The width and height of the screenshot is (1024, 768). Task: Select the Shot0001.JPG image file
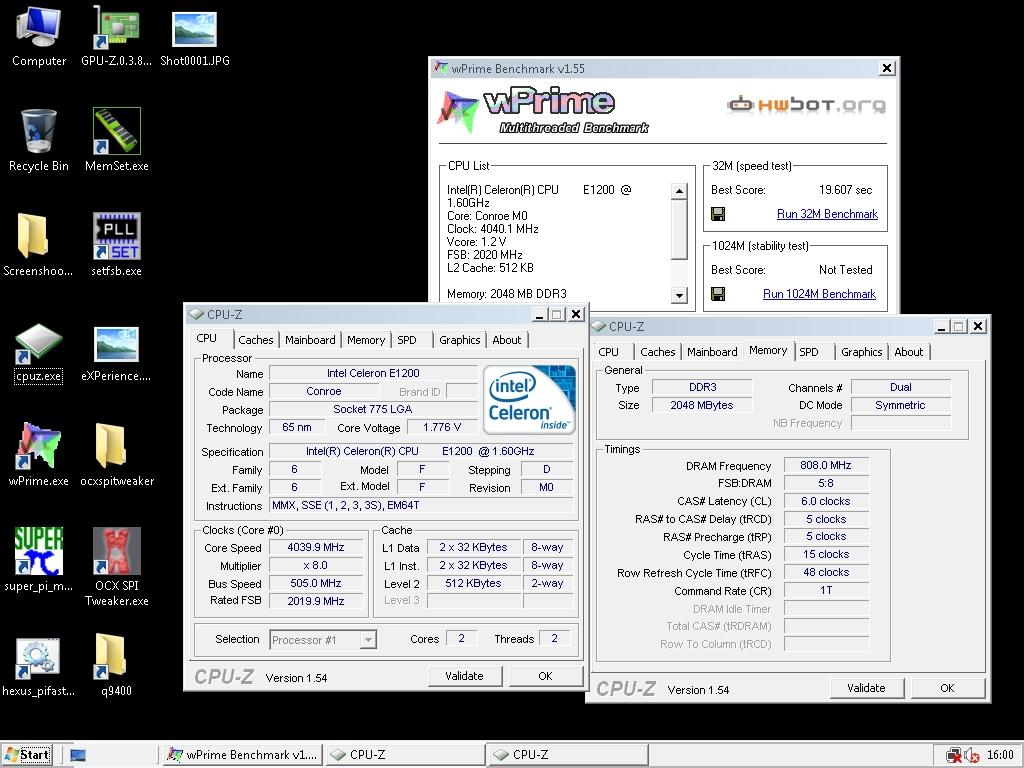pyautogui.click(x=195, y=36)
